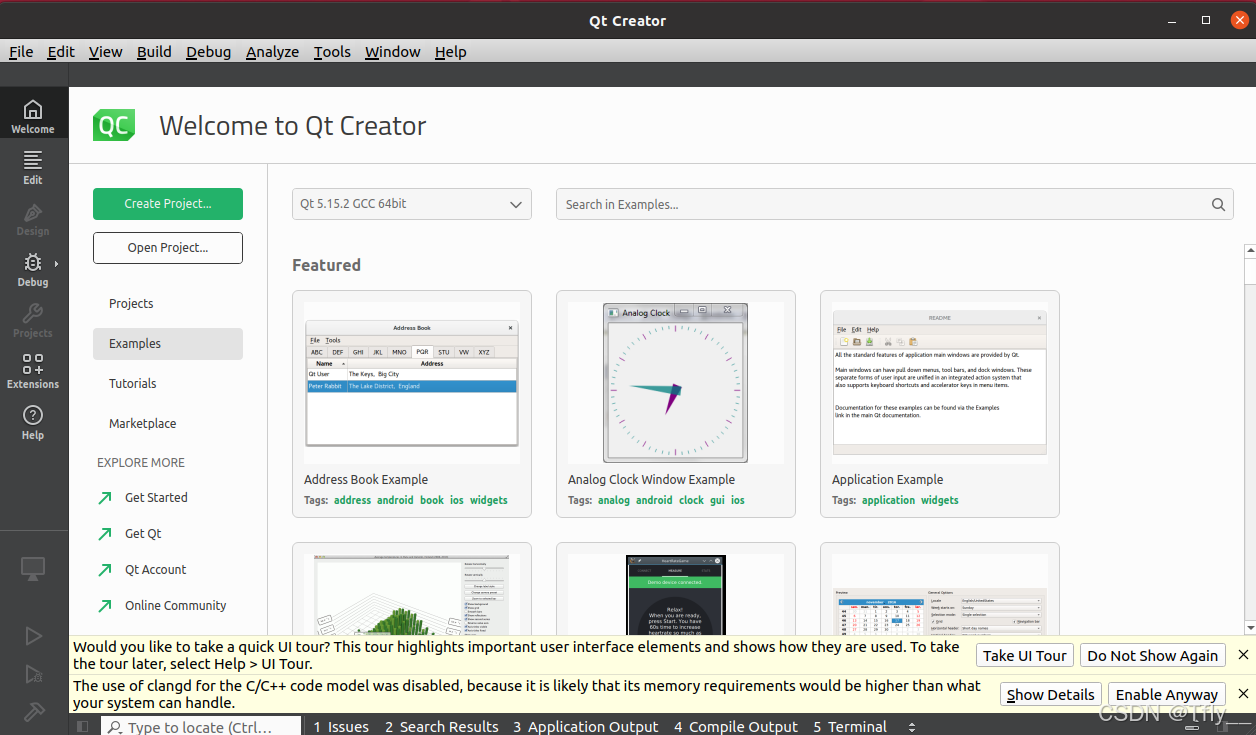Open Help mode in left sidebar

click(x=33, y=422)
